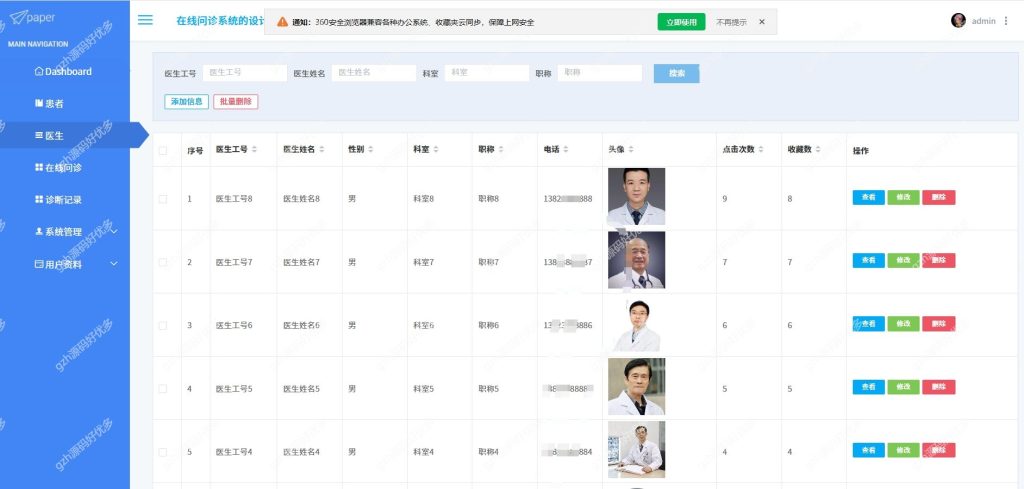The height and width of the screenshot is (489, 1024).
Task: Click 删除 for 医生姓名4
Action: 938,450
